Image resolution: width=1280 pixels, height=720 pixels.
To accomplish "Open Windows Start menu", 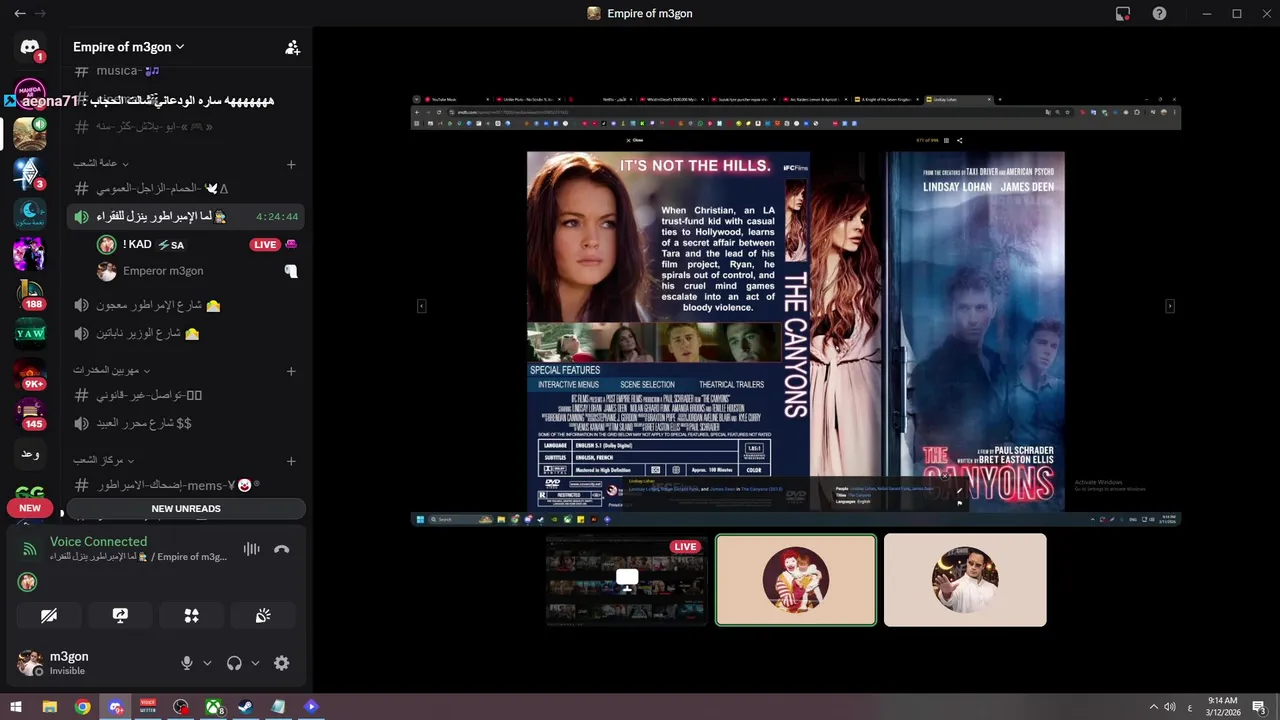I will 16,707.
